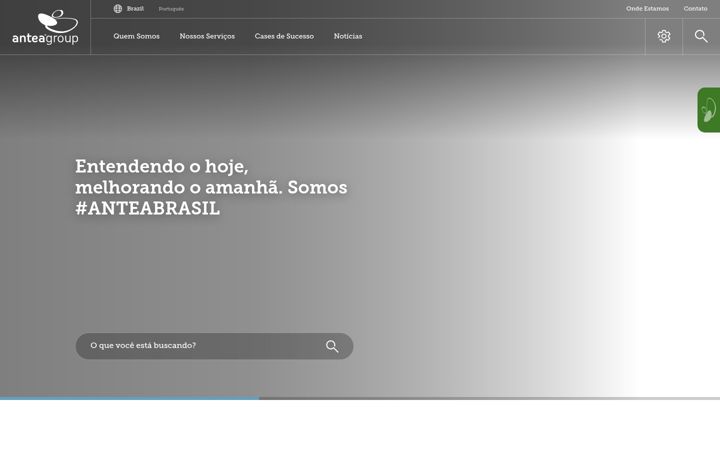Image resolution: width=720 pixels, height=450 pixels.
Task: Click the globe icon beside Brazil
Action: click(x=118, y=9)
